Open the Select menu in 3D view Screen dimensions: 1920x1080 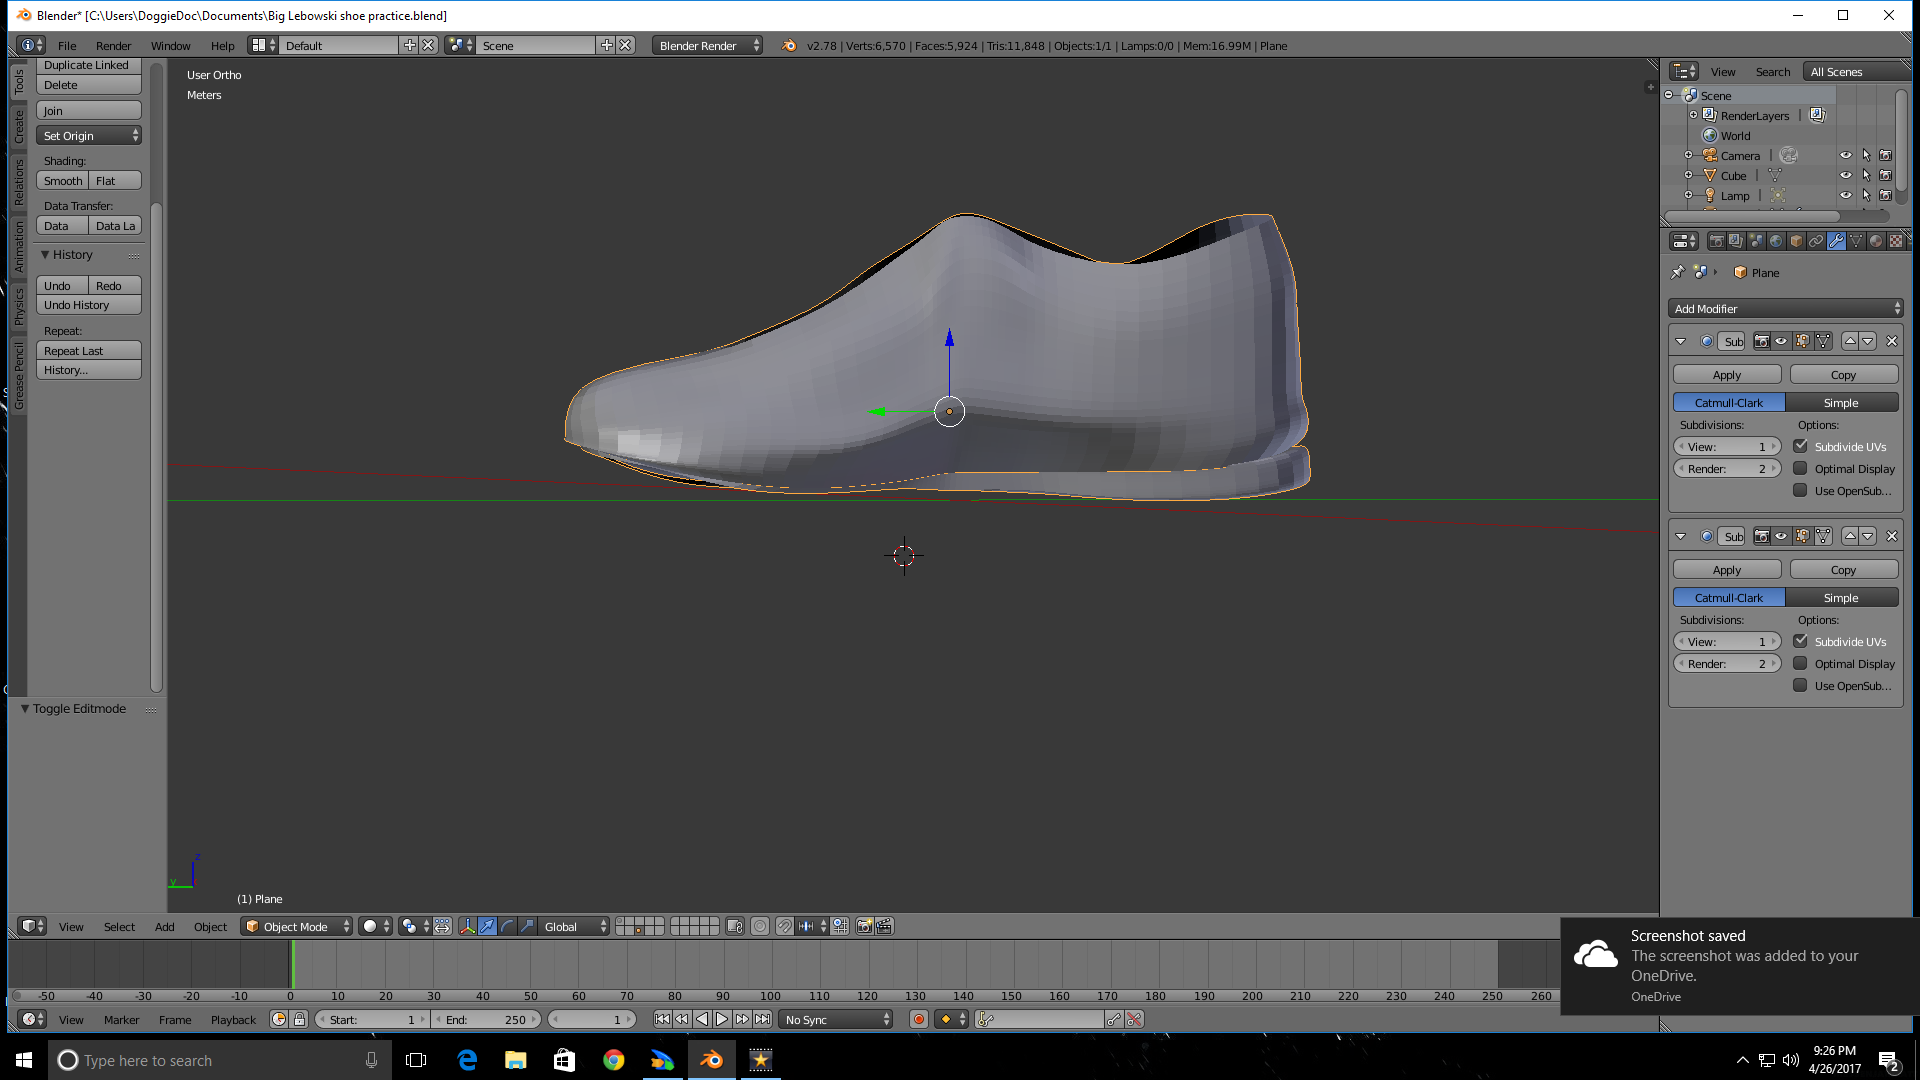pos(119,927)
